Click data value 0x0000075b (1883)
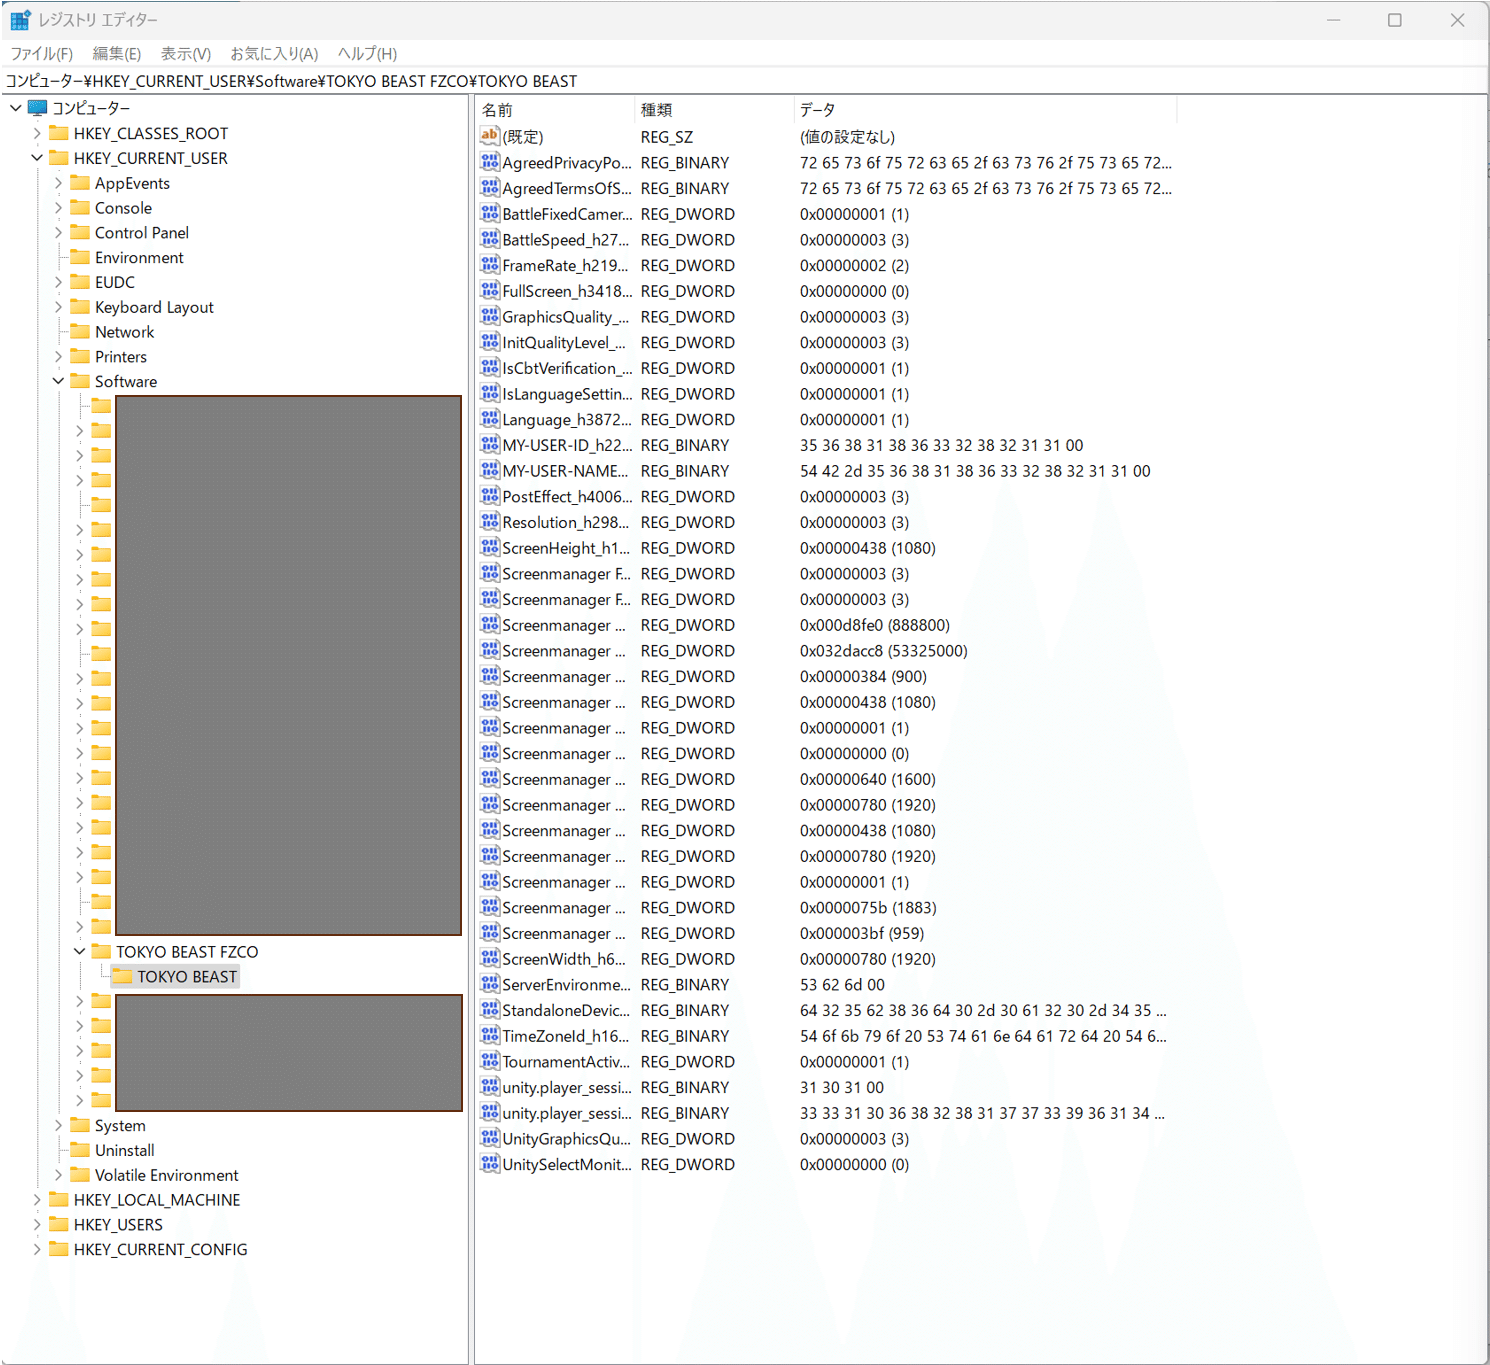This screenshot has width=1490, height=1365. pos(868,907)
